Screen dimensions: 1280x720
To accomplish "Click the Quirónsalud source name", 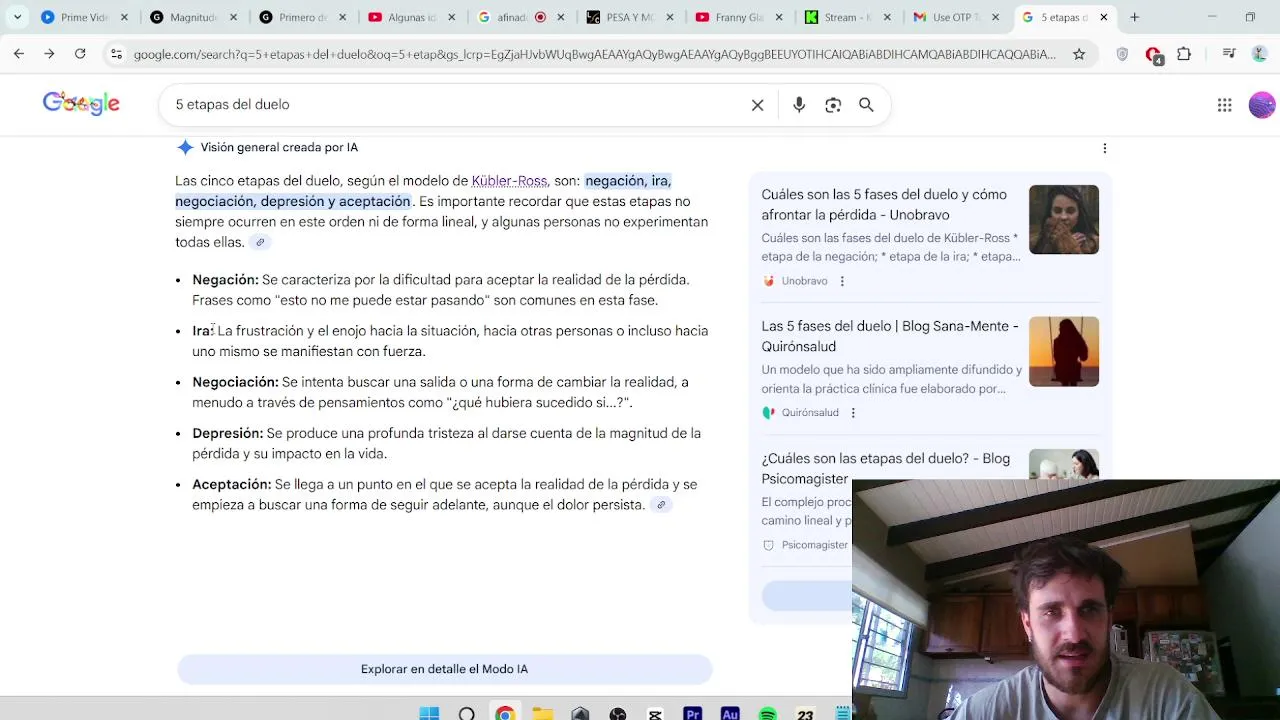I will pyautogui.click(x=810, y=413).
